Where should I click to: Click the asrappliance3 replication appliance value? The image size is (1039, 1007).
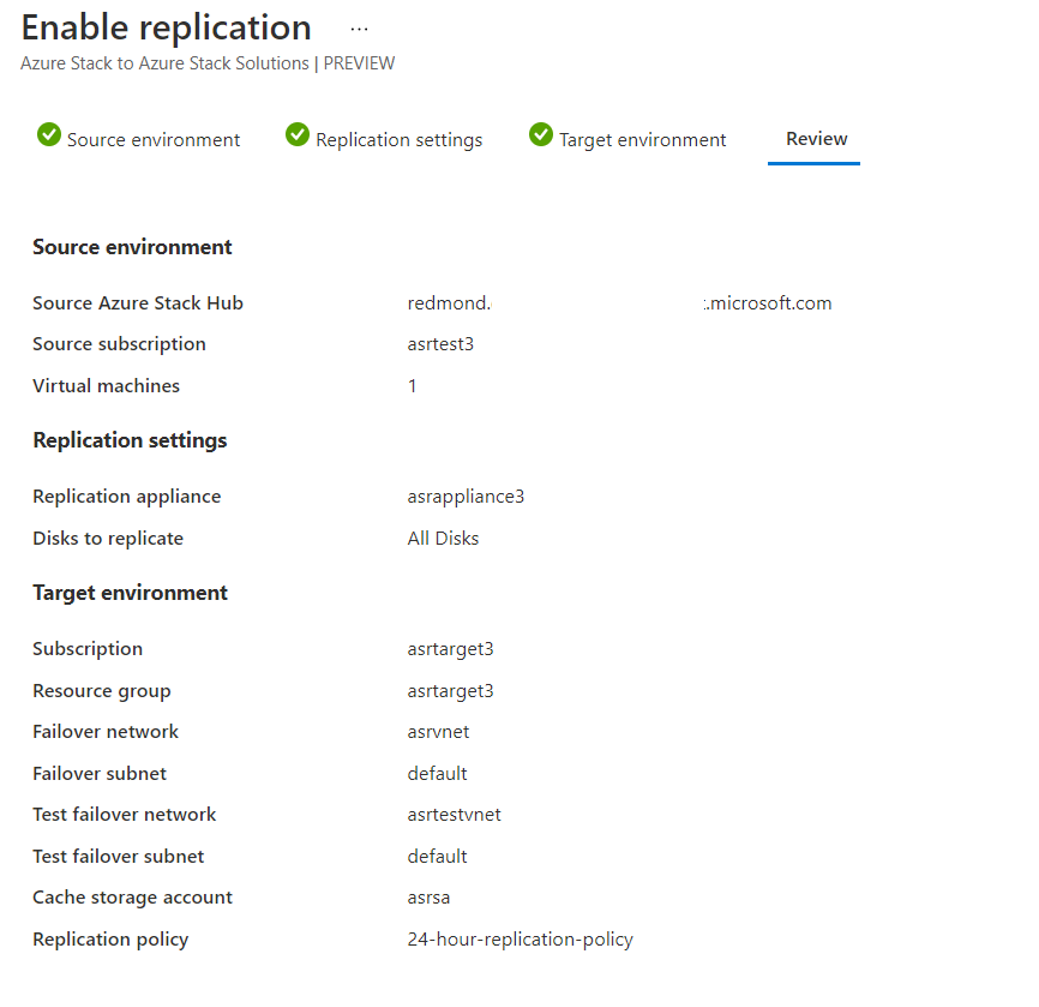(466, 496)
